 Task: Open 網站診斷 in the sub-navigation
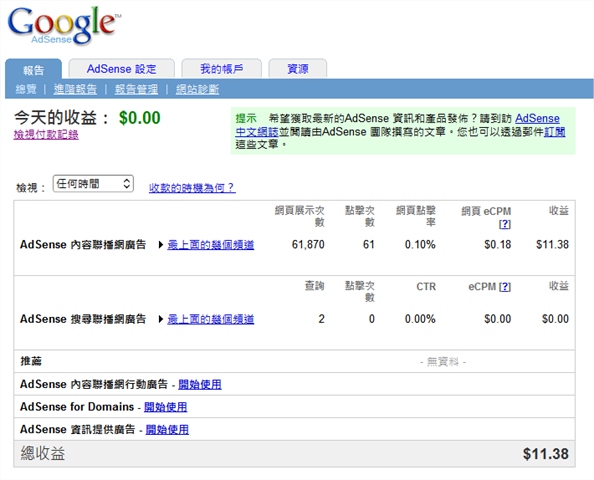(197, 89)
